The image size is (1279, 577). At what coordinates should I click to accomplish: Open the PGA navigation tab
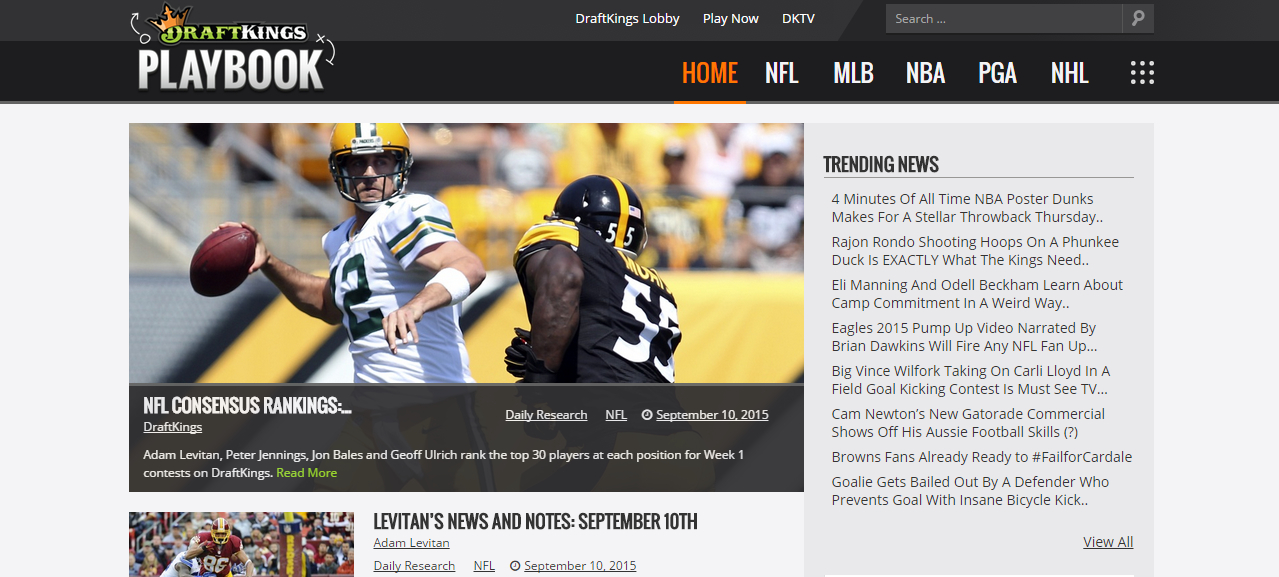click(997, 73)
